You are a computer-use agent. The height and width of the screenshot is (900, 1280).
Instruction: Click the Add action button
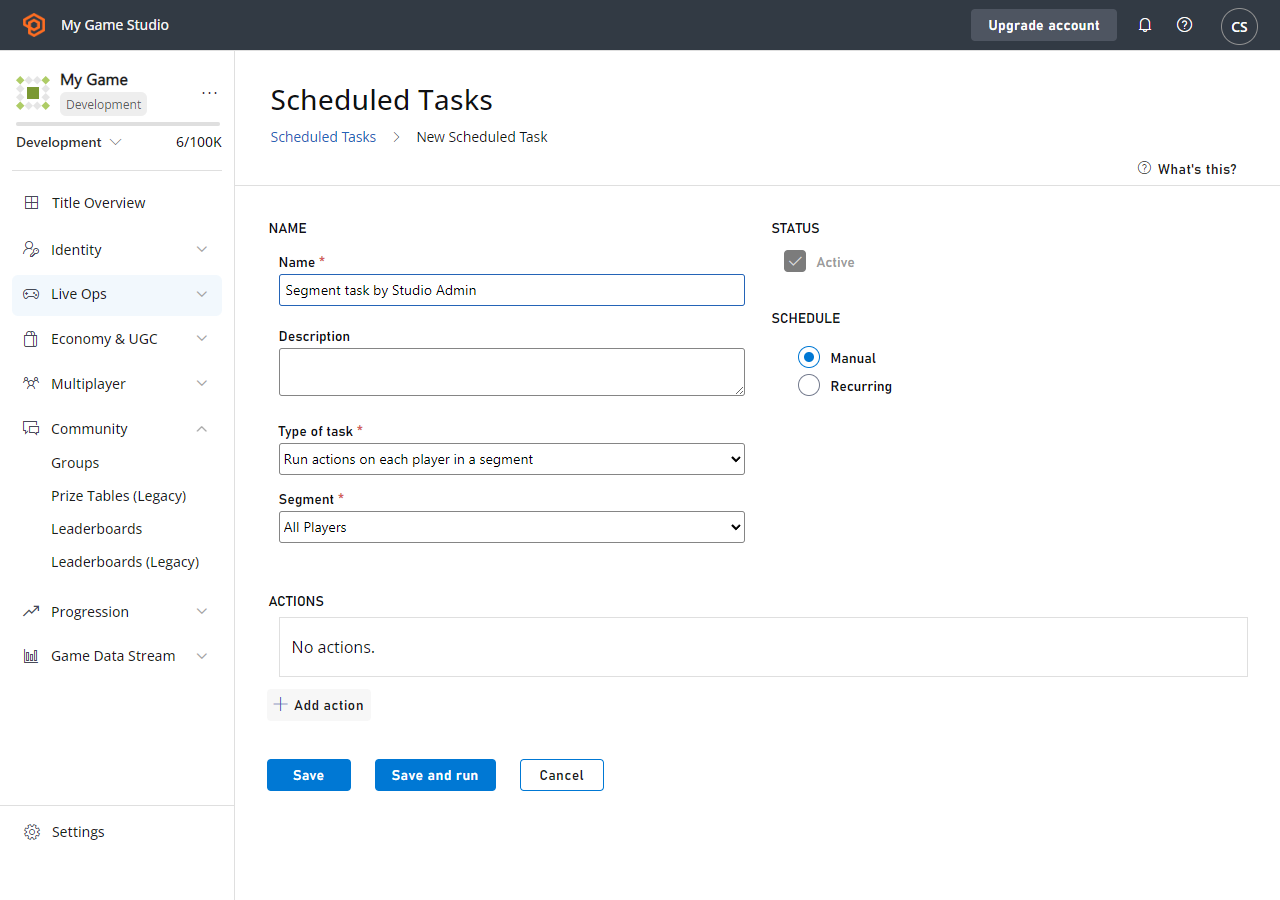pos(319,705)
